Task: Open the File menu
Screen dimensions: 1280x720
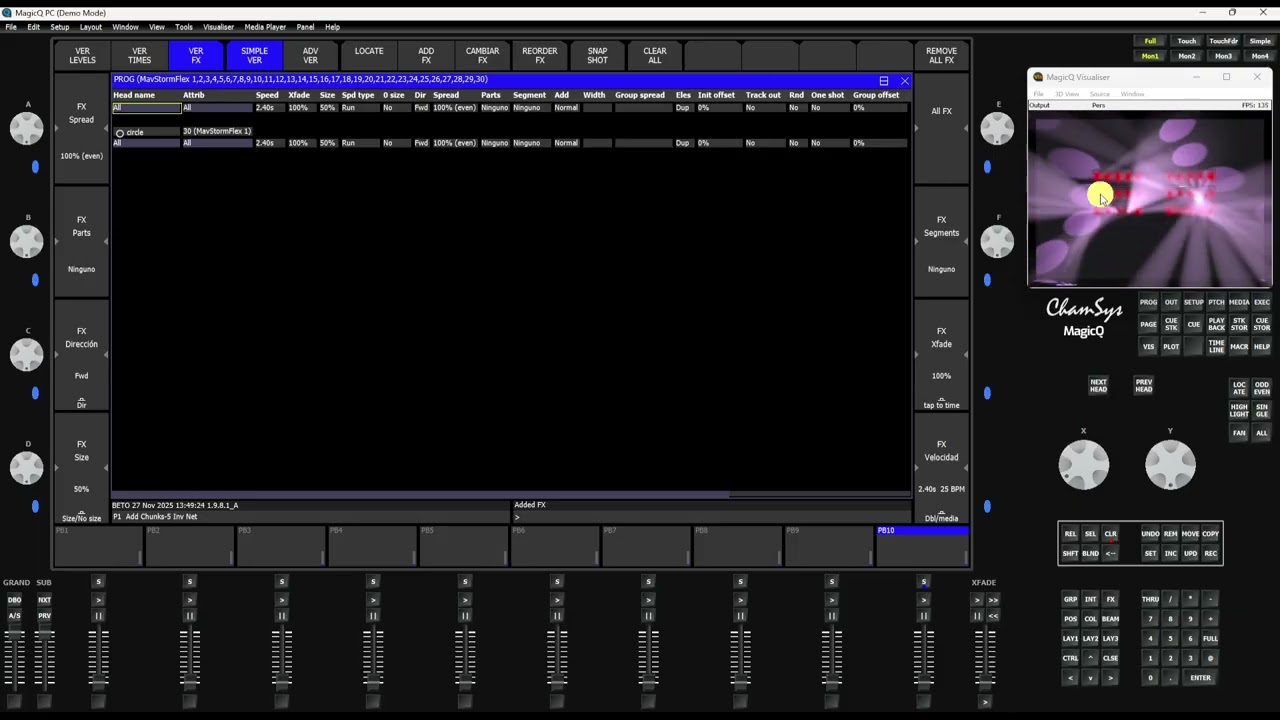Action: 11,27
